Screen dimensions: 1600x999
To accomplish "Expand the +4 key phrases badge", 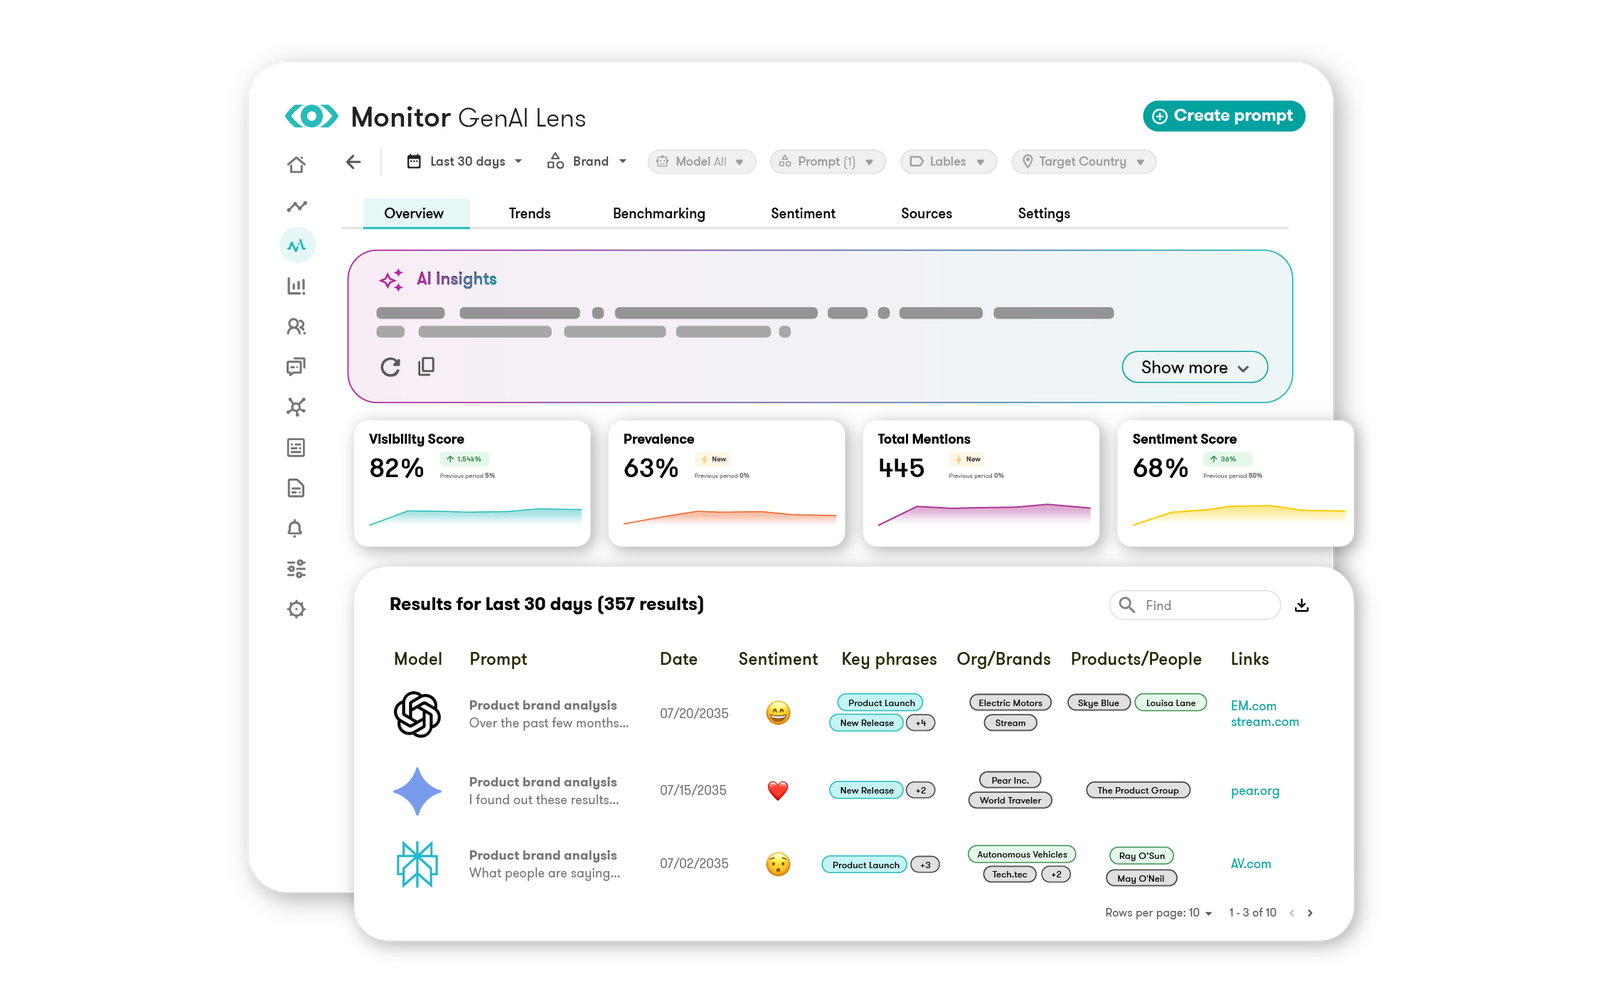I will pyautogui.click(x=921, y=723).
